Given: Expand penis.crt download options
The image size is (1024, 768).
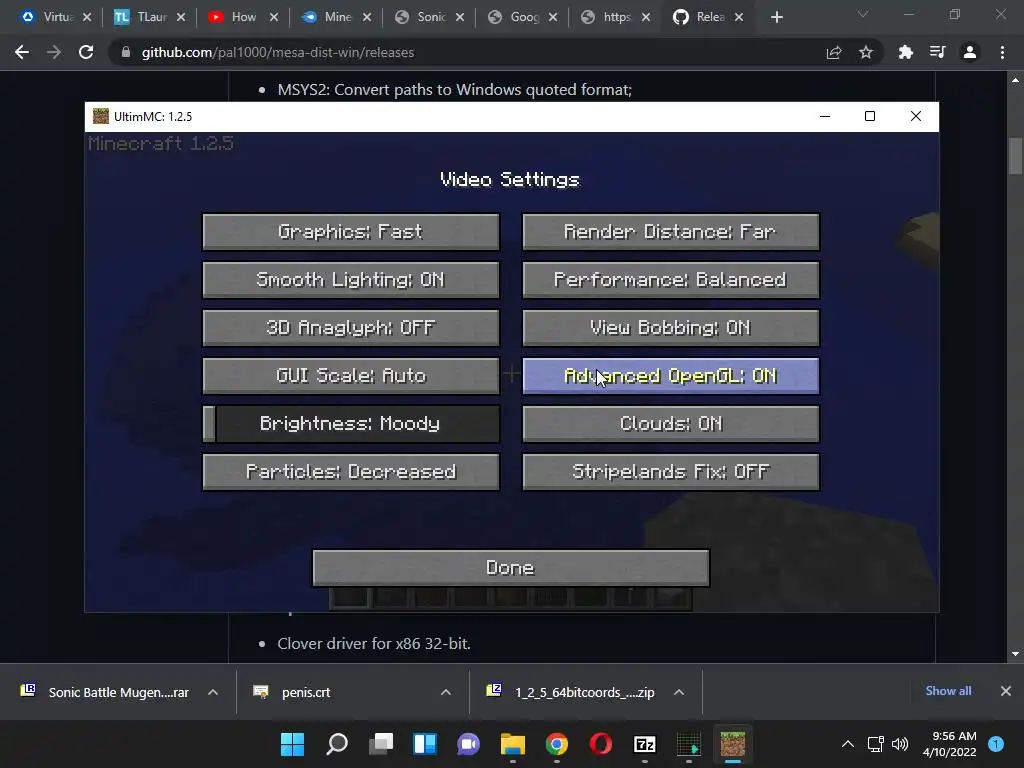Looking at the screenshot, I should pyautogui.click(x=446, y=692).
